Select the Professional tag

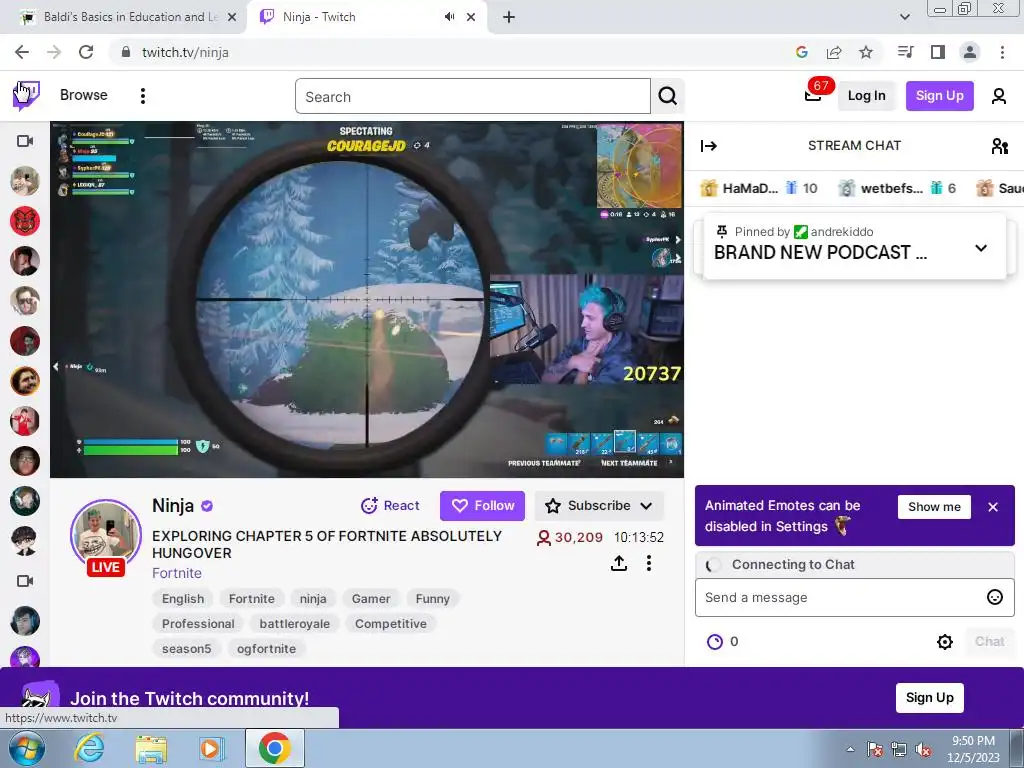click(x=198, y=624)
